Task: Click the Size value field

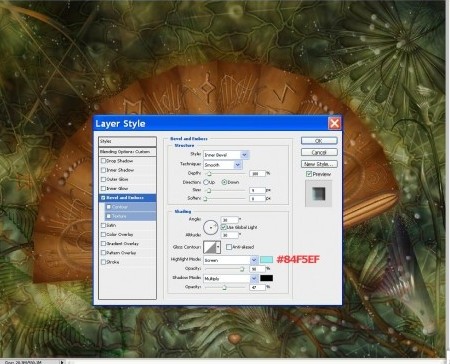Action: [x=257, y=190]
